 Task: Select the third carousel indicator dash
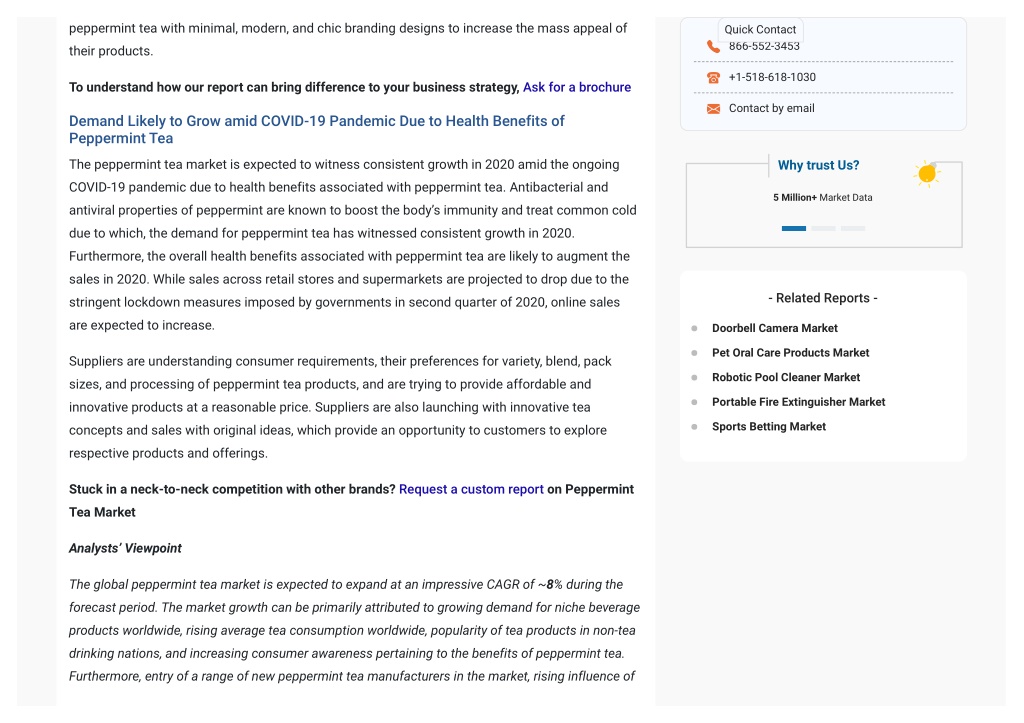[852, 229]
